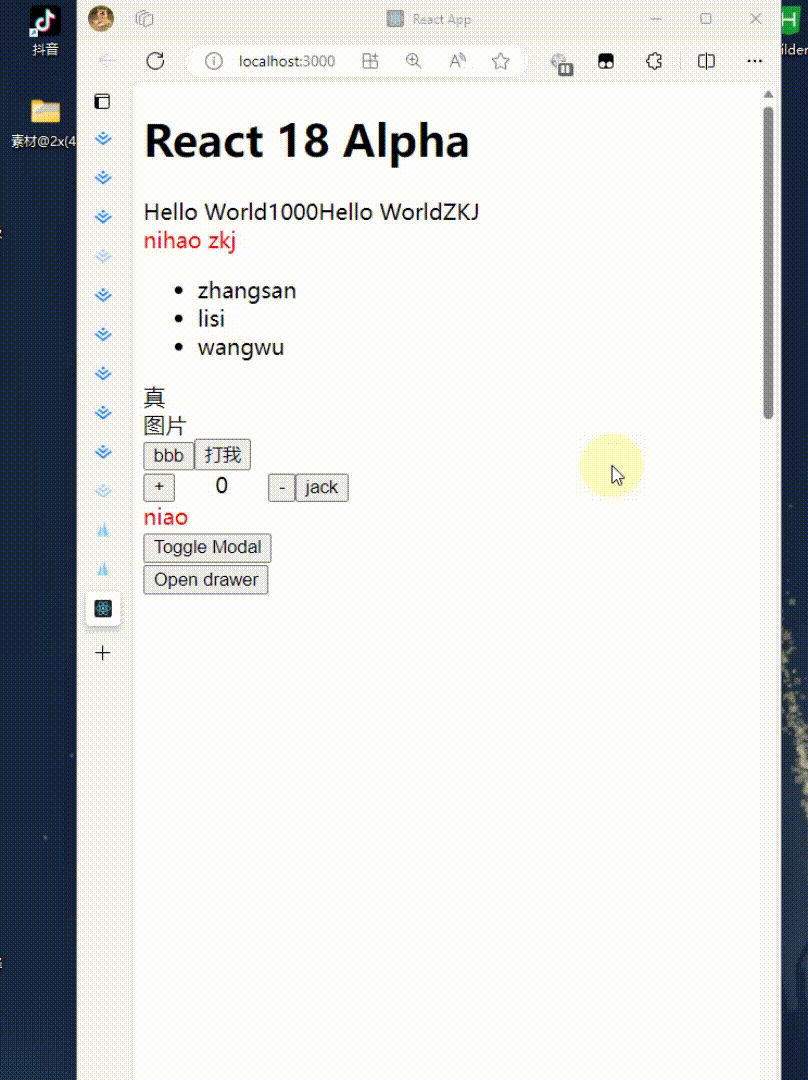The height and width of the screenshot is (1080, 808).
Task: Select the React App tab in vertical tabs
Action: point(103,608)
